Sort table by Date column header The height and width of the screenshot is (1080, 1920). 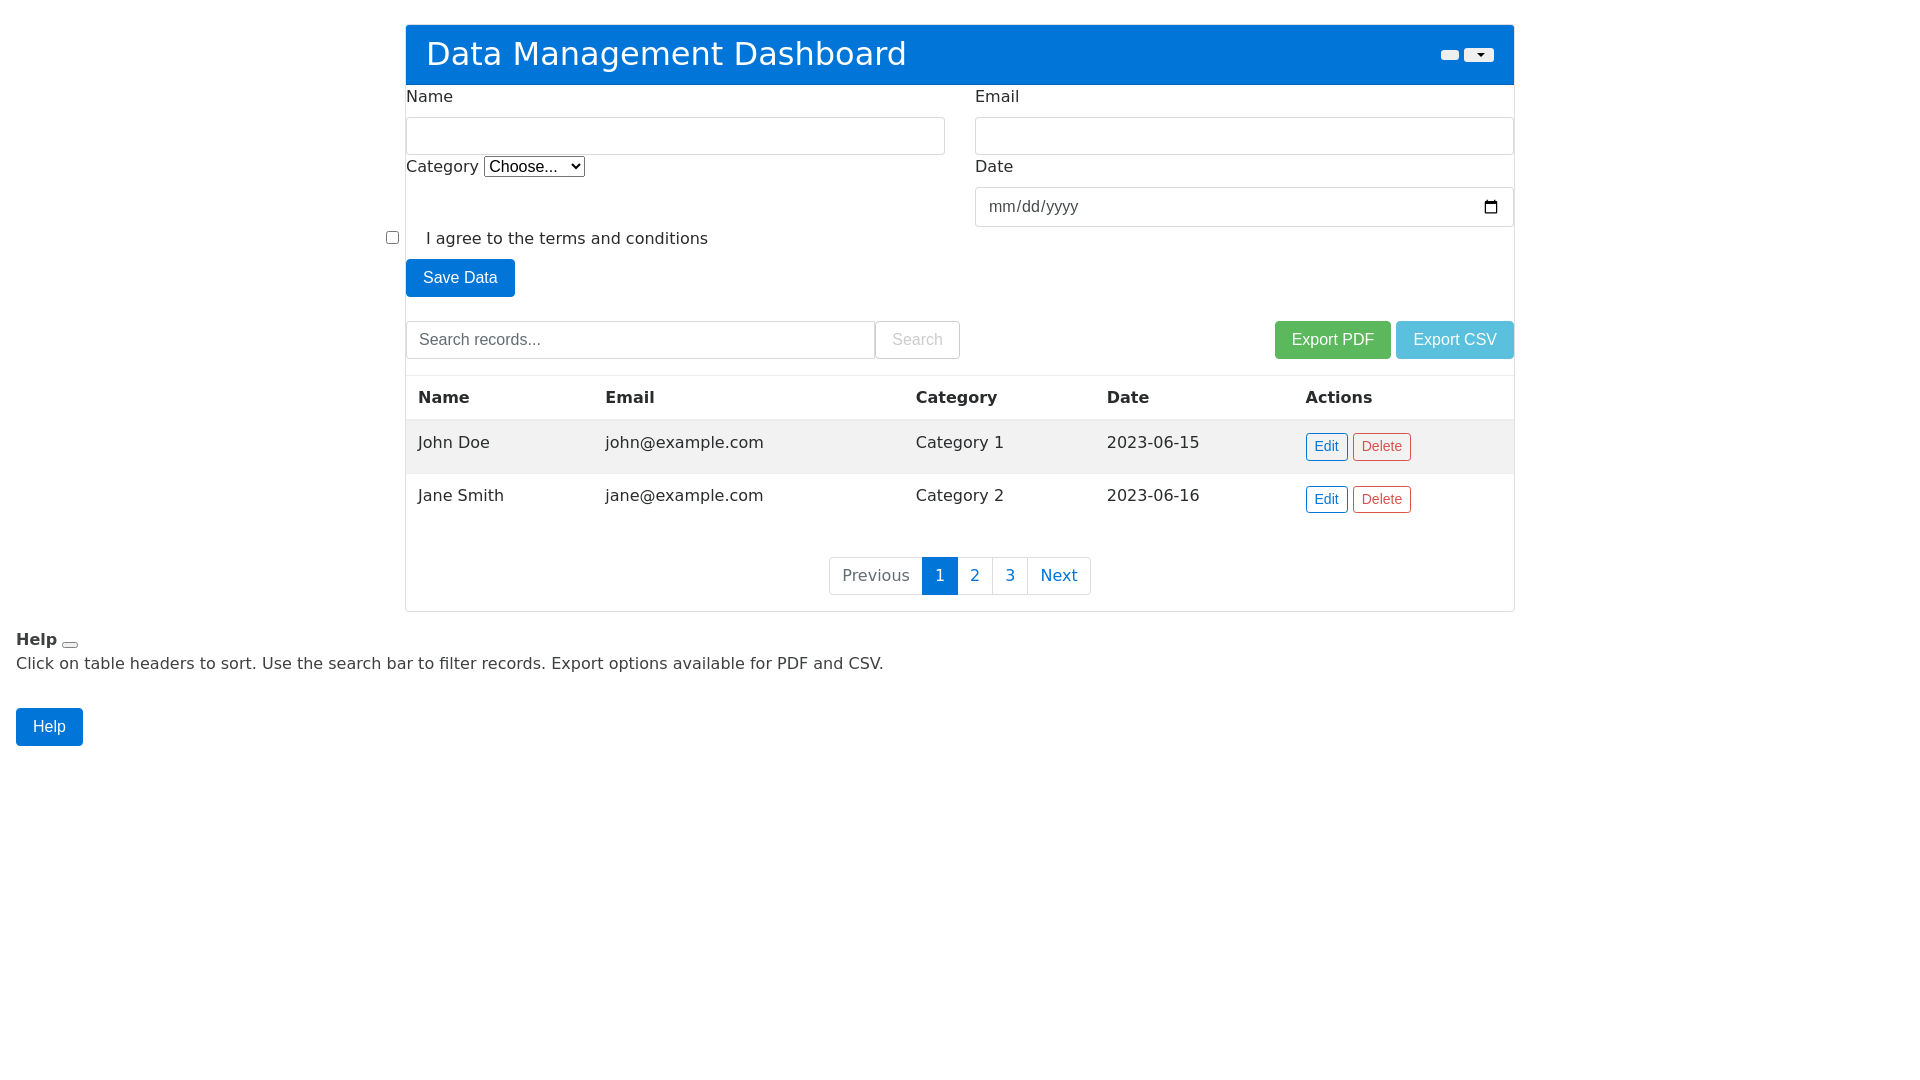coord(1127,398)
